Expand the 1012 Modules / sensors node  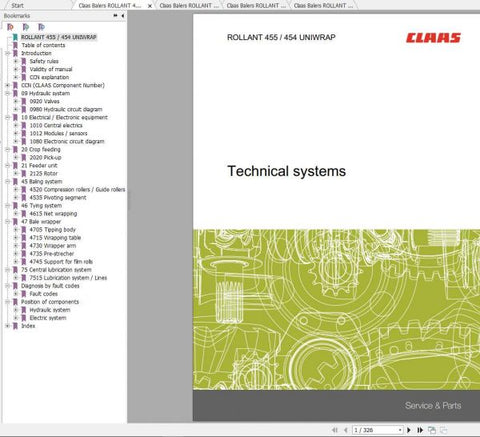pos(16,133)
